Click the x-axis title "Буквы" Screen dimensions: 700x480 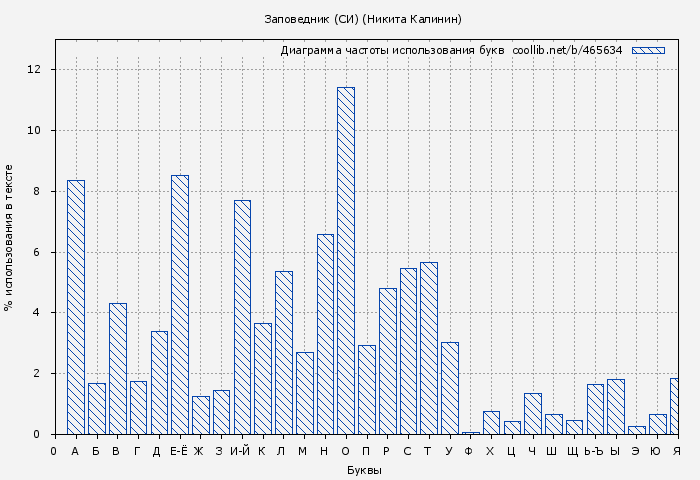363,470
